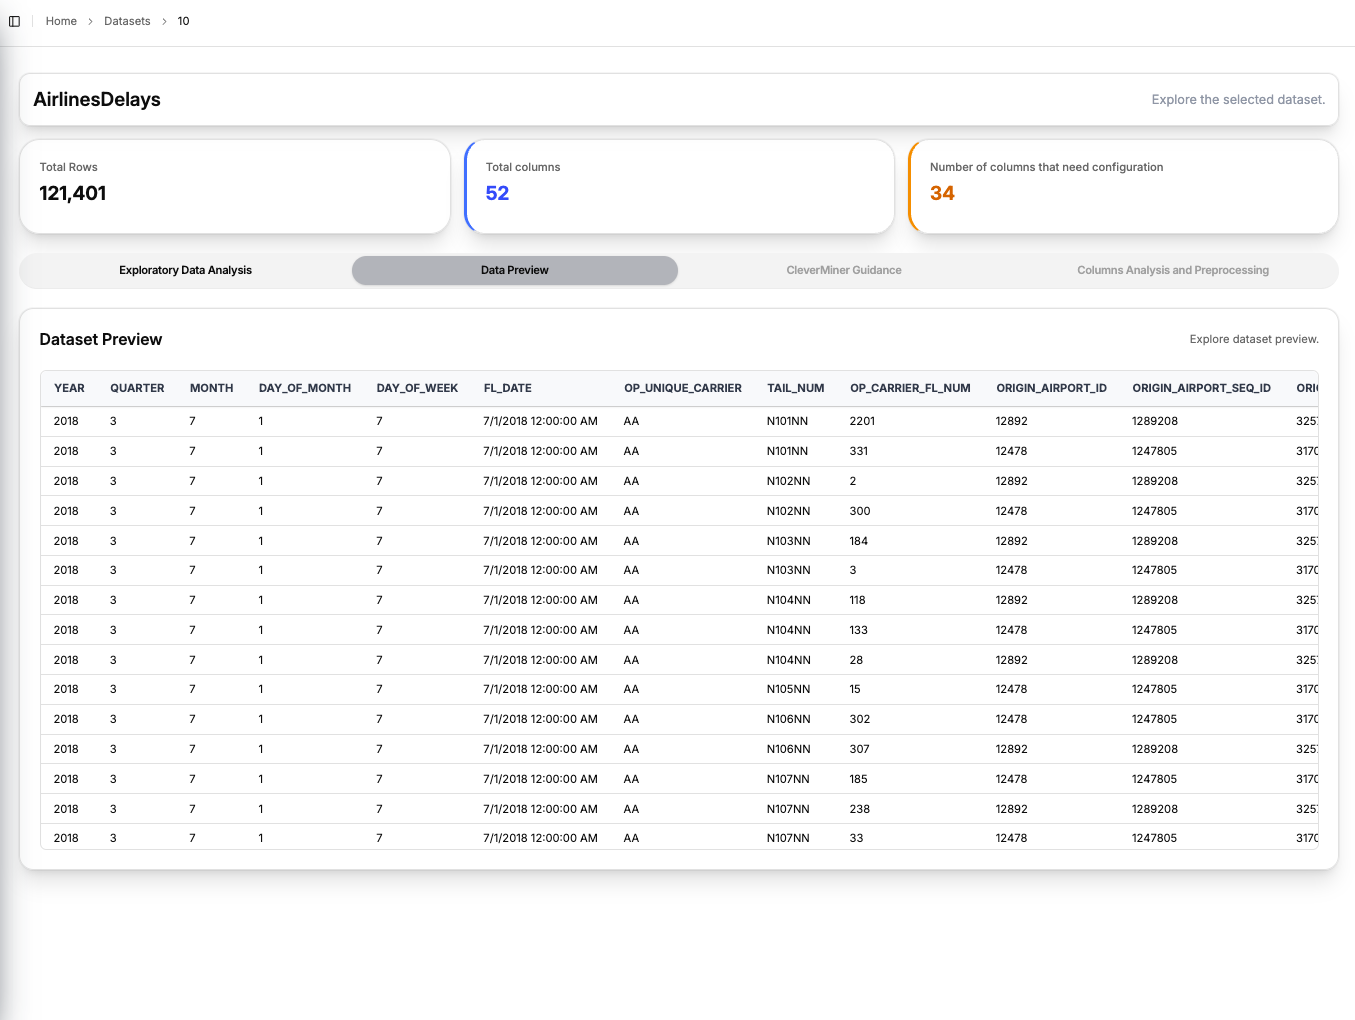The width and height of the screenshot is (1355, 1020).
Task: Click the FL_DATE column header
Action: tap(507, 388)
